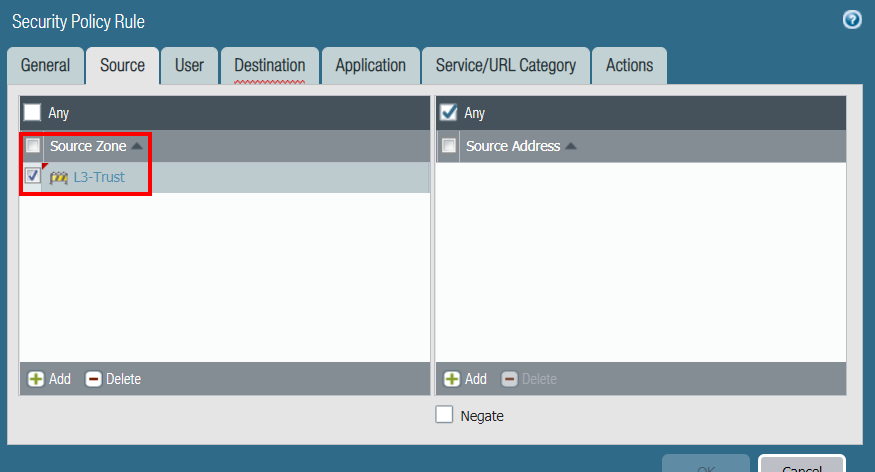Click the L3-Trust zone icon
This screenshot has width=875, height=472.
59,177
